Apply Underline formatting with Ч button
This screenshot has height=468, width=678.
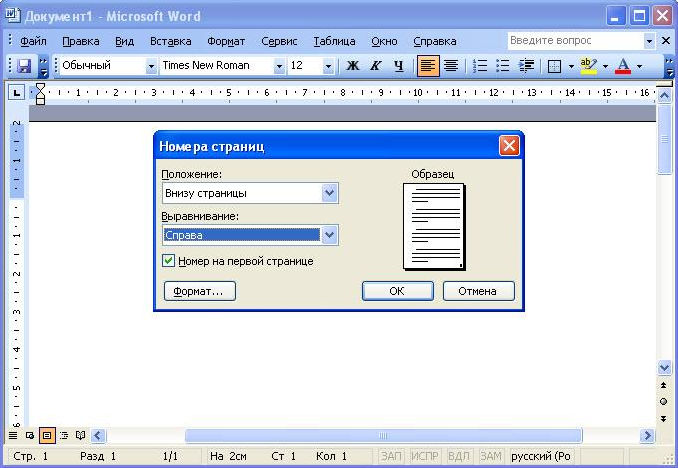point(398,66)
